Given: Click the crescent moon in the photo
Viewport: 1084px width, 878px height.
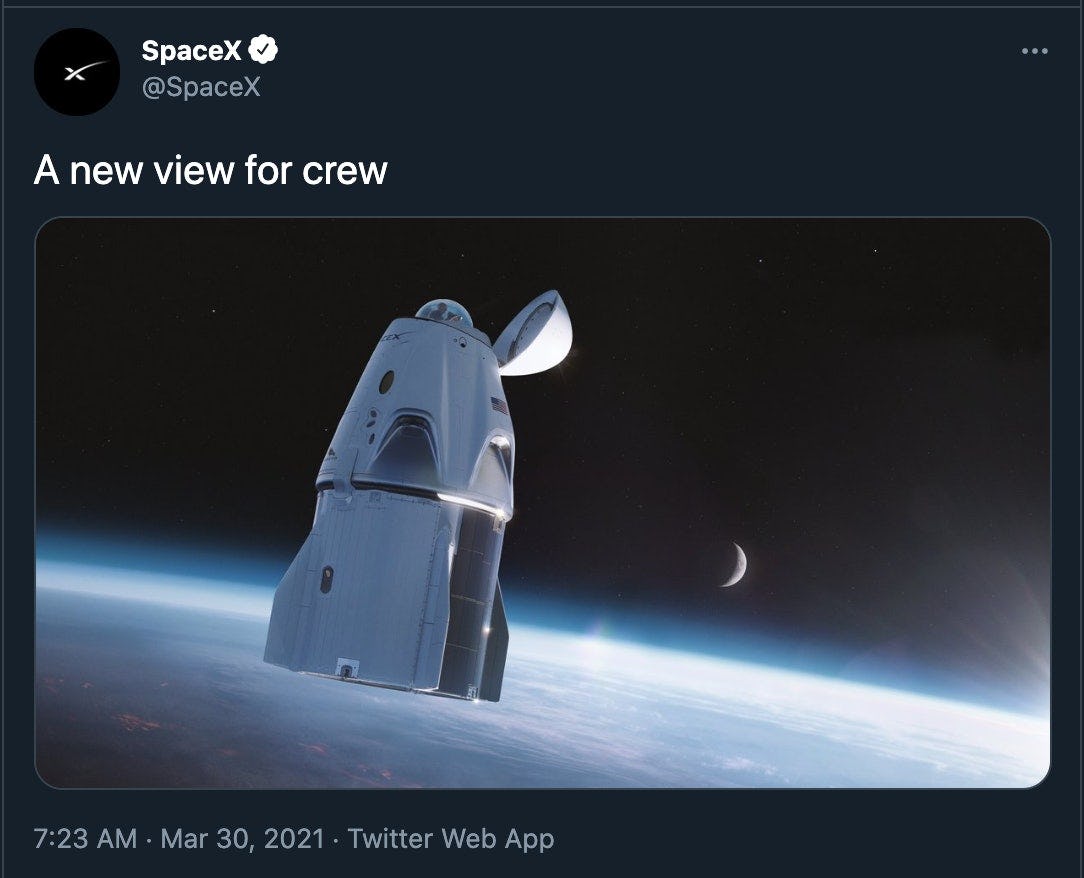Looking at the screenshot, I should pos(735,564).
